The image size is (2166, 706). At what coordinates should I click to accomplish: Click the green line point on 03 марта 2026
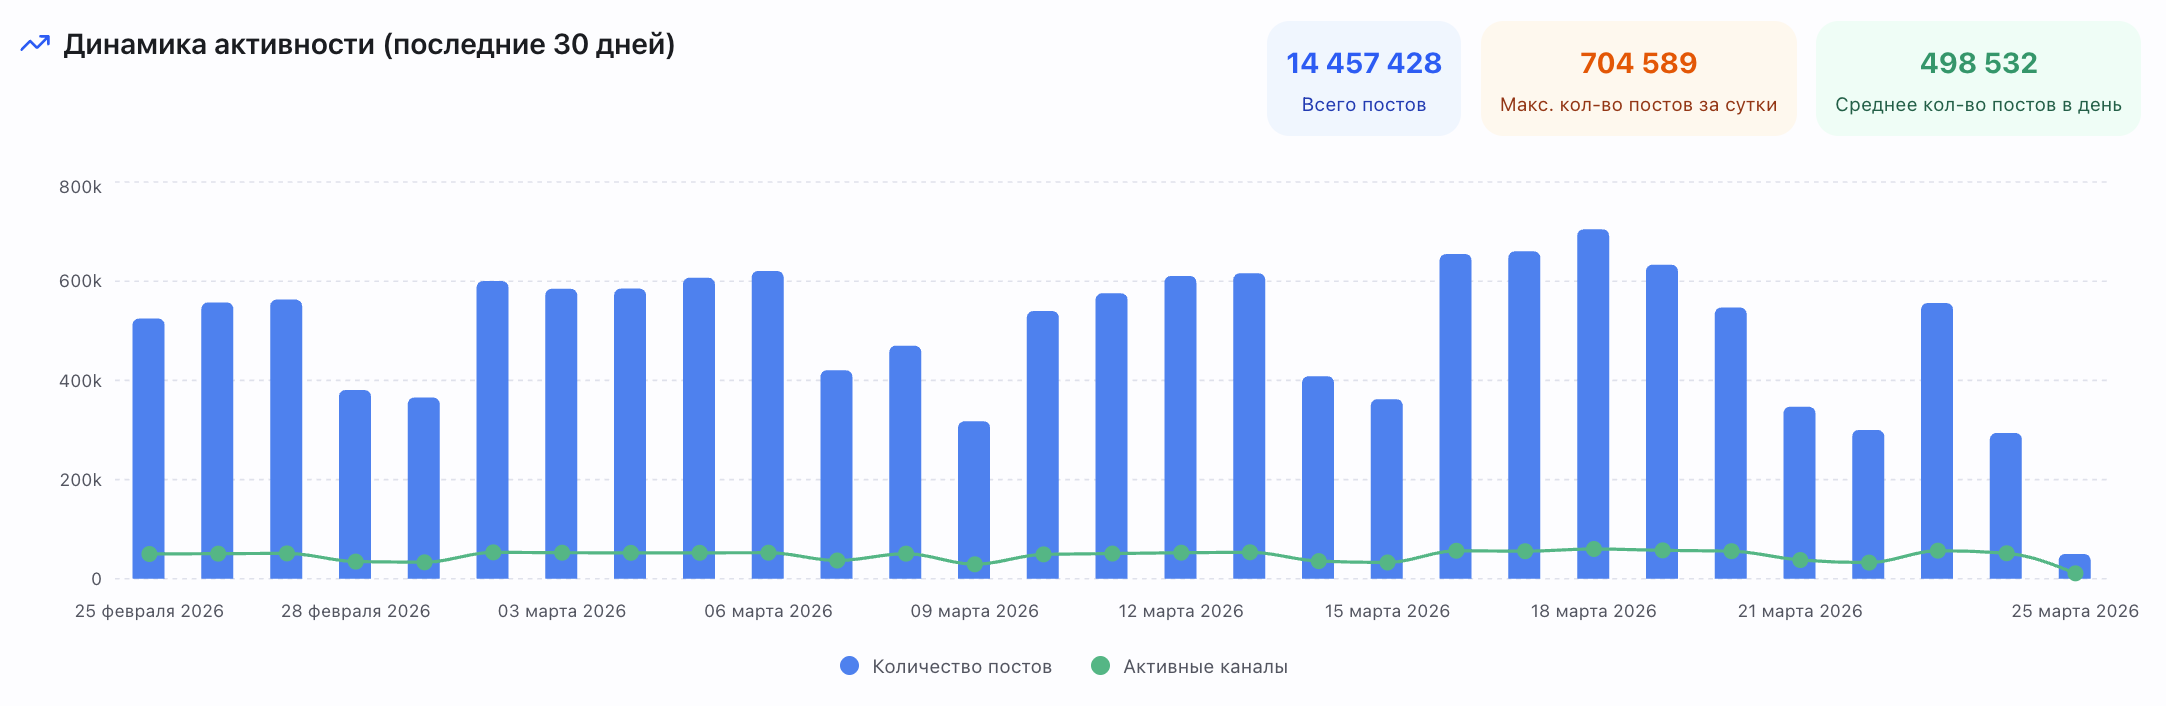pyautogui.click(x=562, y=553)
